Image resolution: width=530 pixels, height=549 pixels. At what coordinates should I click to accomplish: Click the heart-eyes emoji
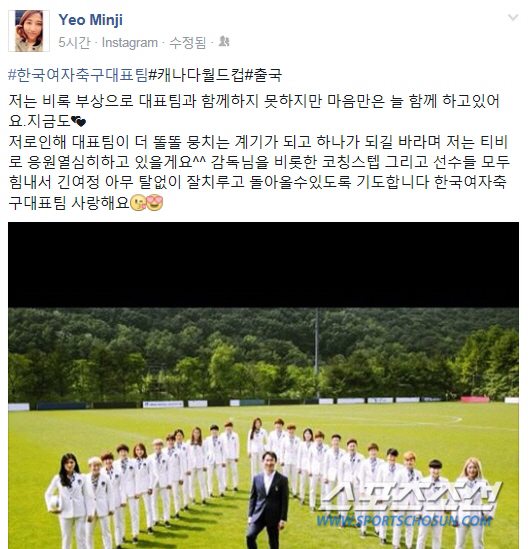click(154, 203)
